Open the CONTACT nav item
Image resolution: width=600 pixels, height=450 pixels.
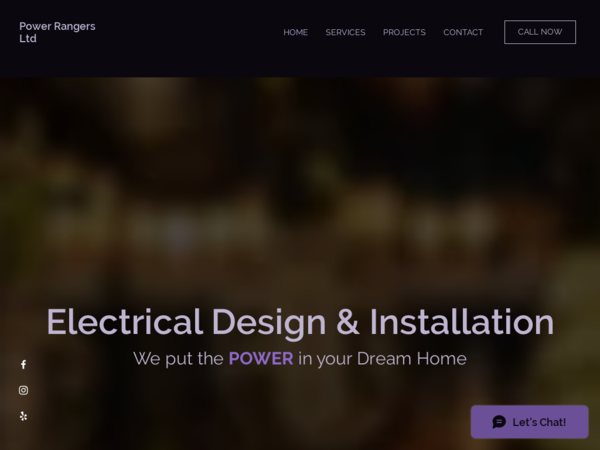pos(463,33)
